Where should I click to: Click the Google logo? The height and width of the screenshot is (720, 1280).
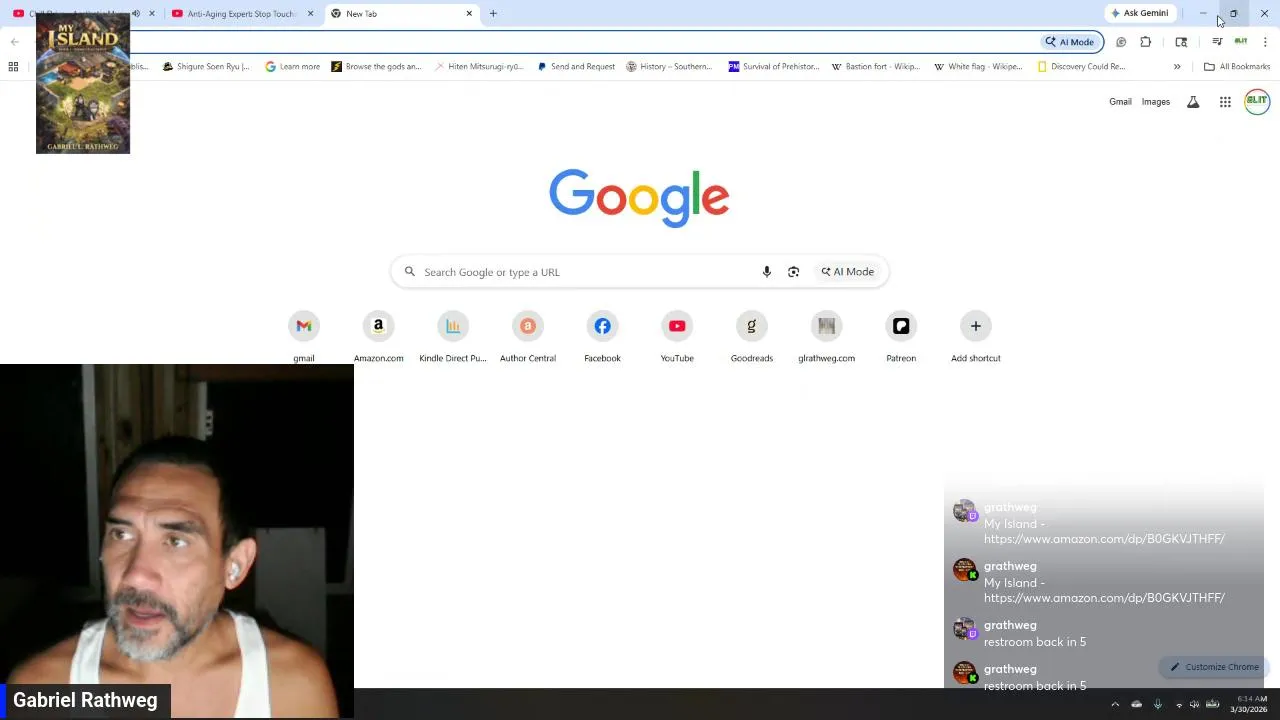(x=639, y=197)
